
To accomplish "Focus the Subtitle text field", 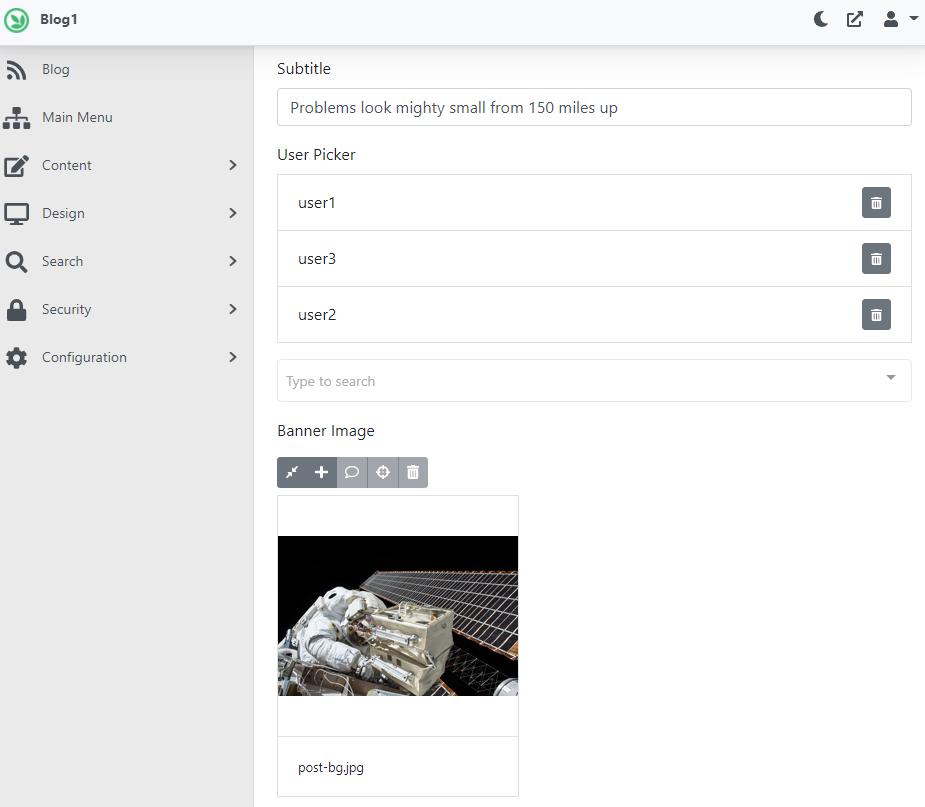I will 594,107.
